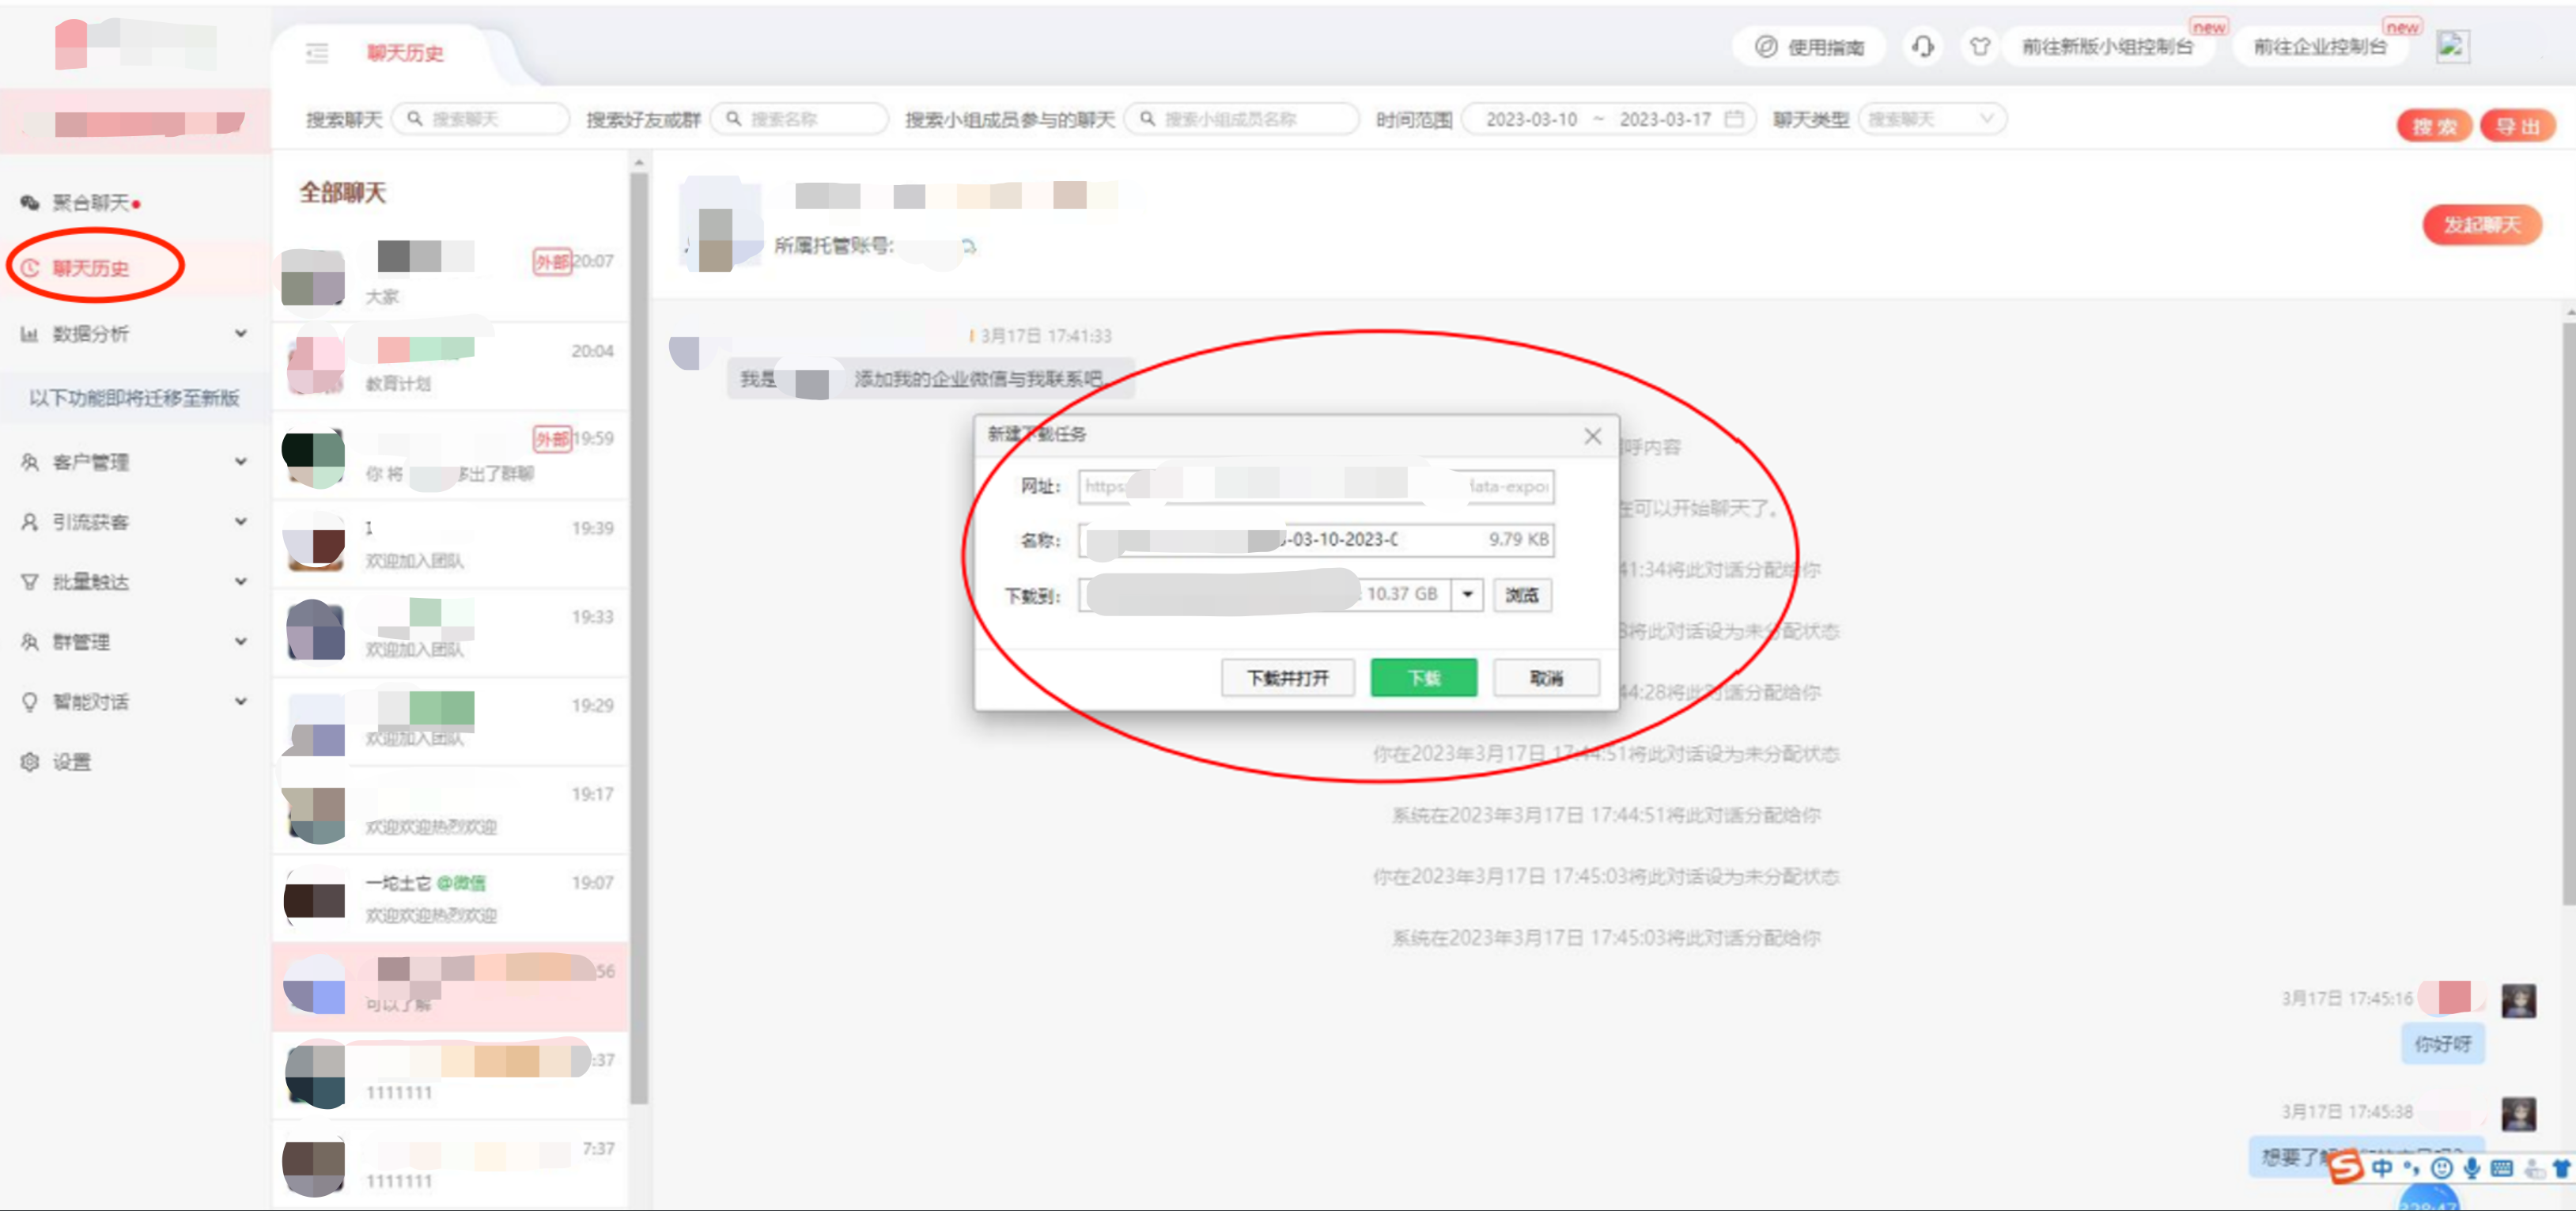Open the 20:07 chat with 大家 preview

click(x=450, y=277)
